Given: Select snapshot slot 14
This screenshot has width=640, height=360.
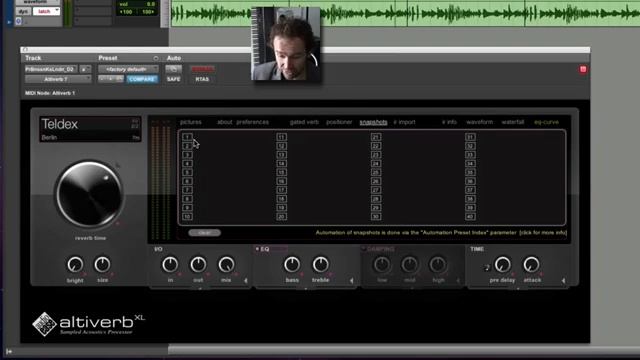Looking at the screenshot, I should [x=281, y=164].
